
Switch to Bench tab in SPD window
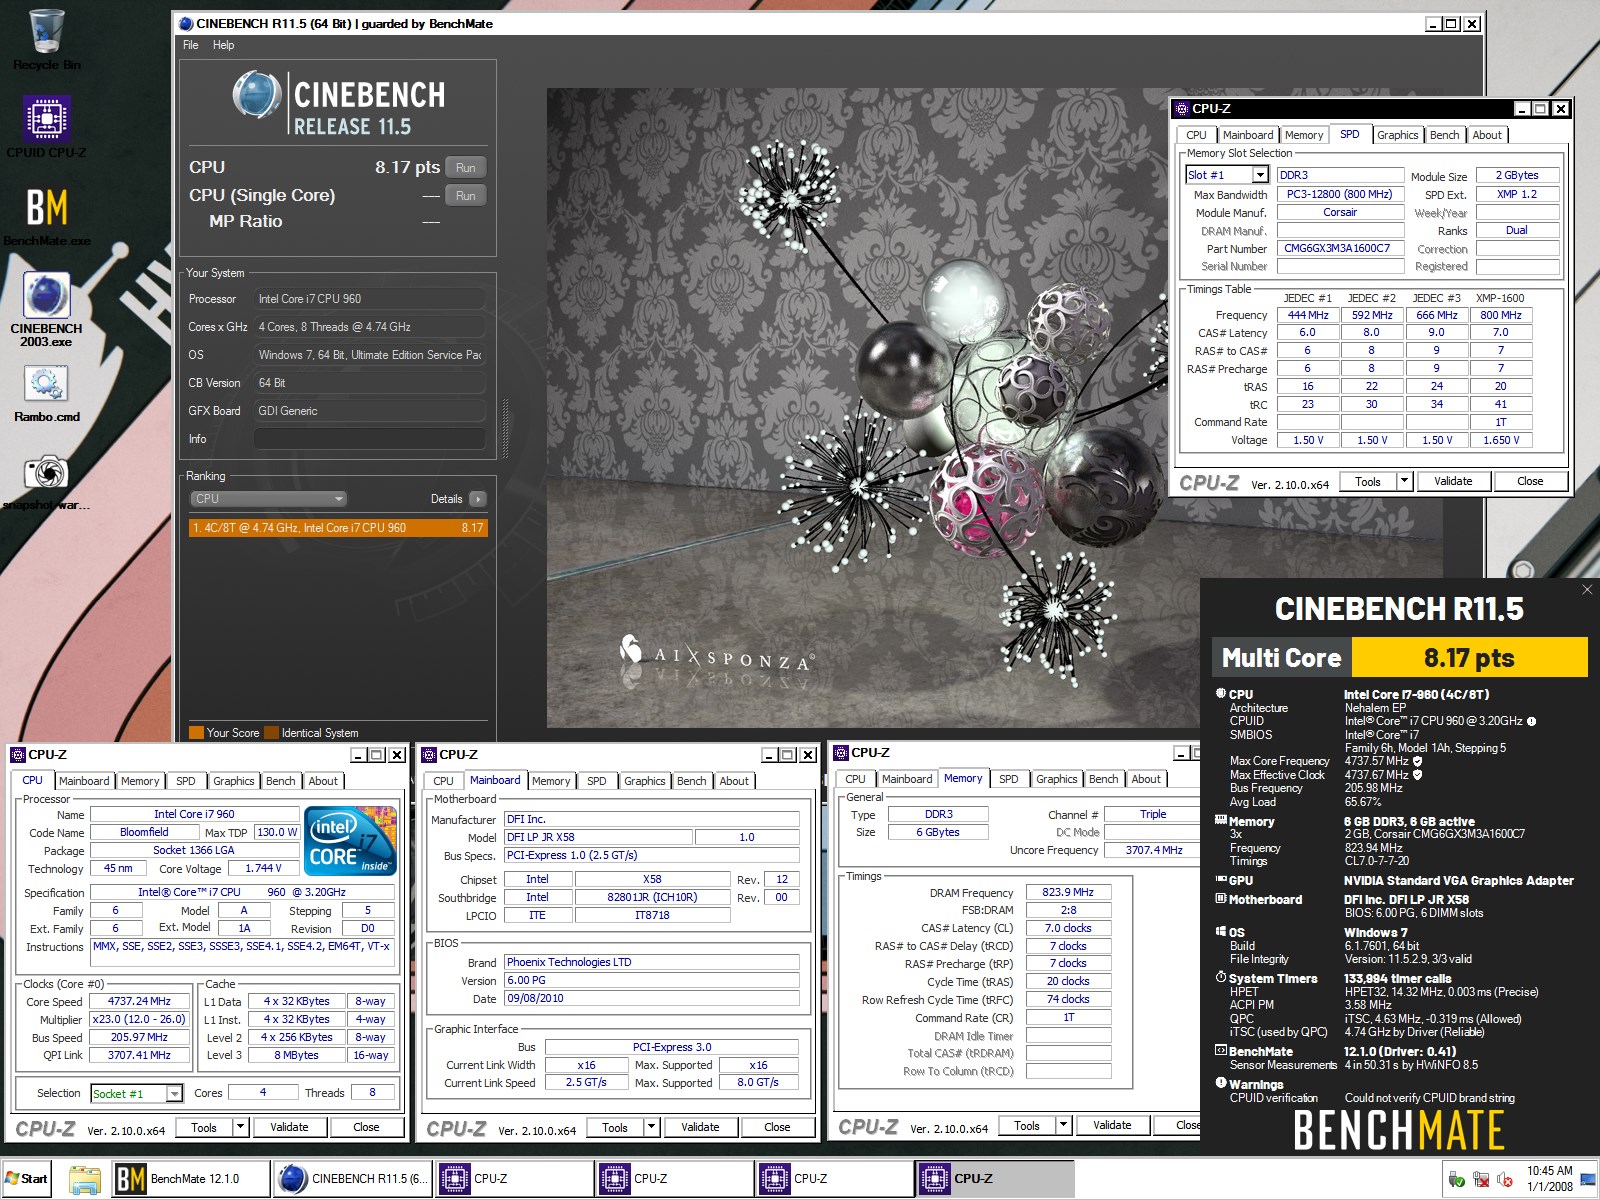pyautogui.click(x=1444, y=135)
